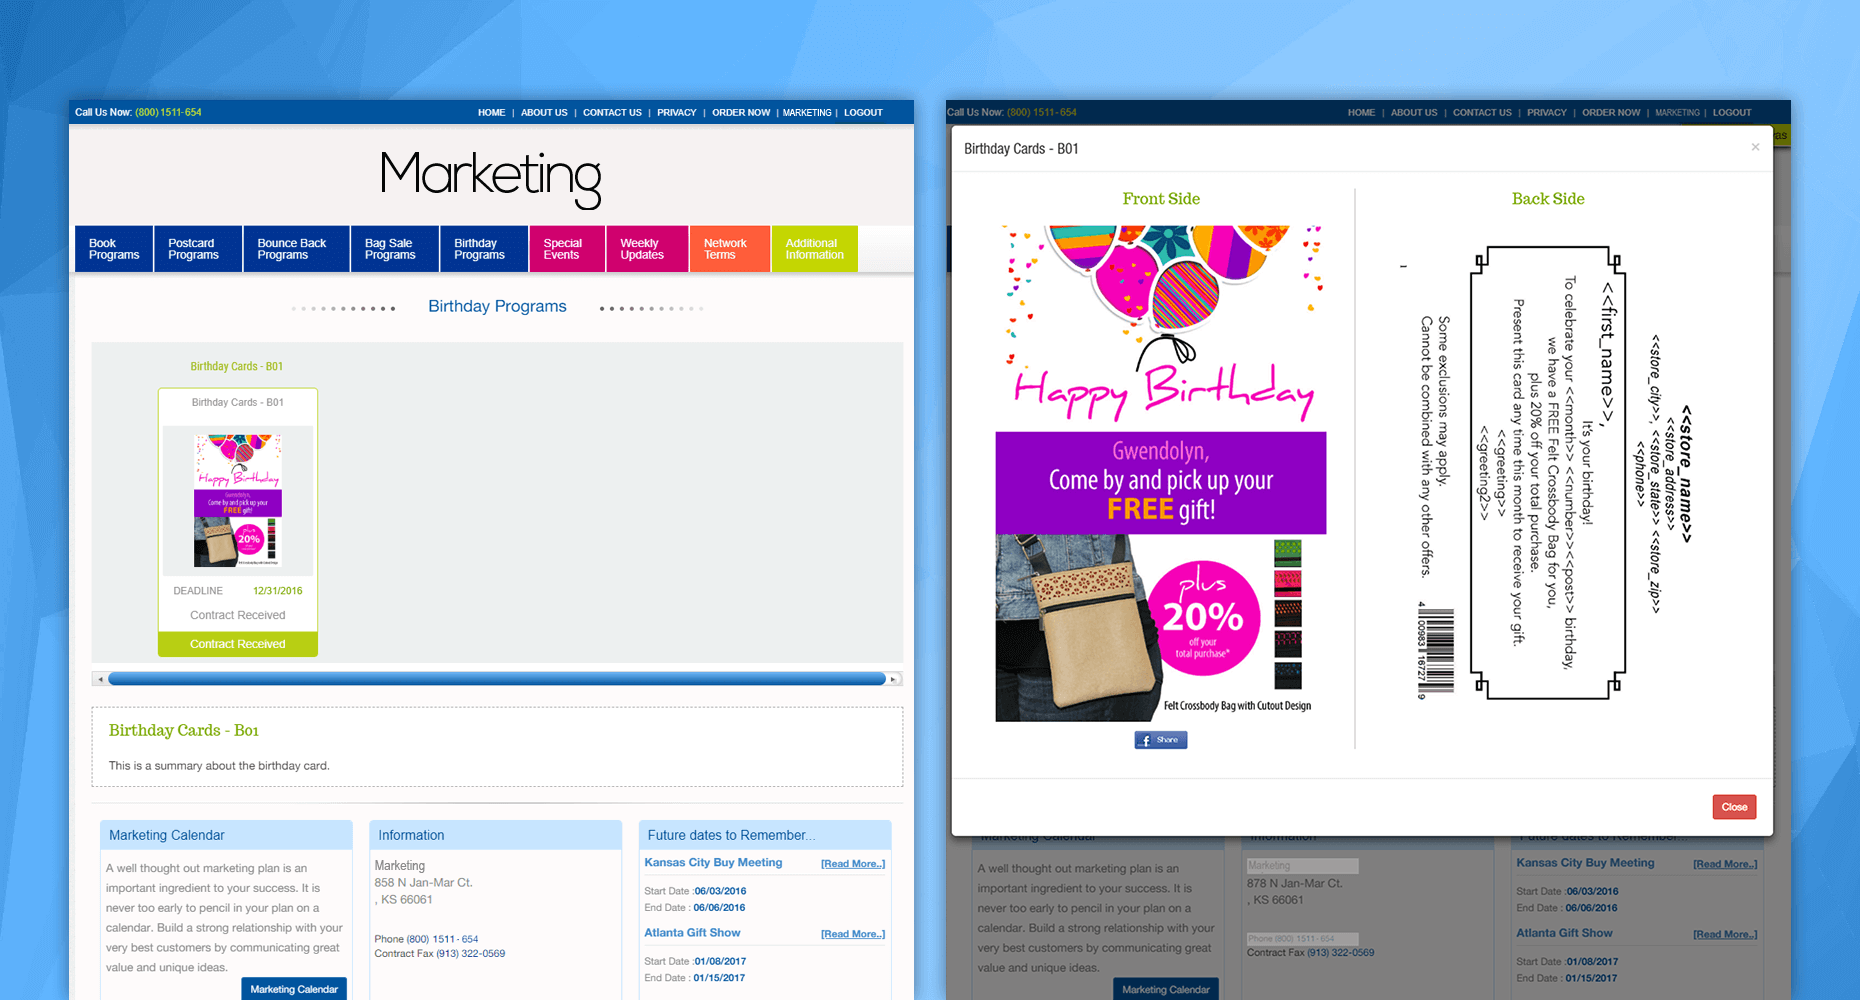The image size is (1860, 1000).
Task: Click MARKETING link in left window header
Action: click(x=807, y=113)
